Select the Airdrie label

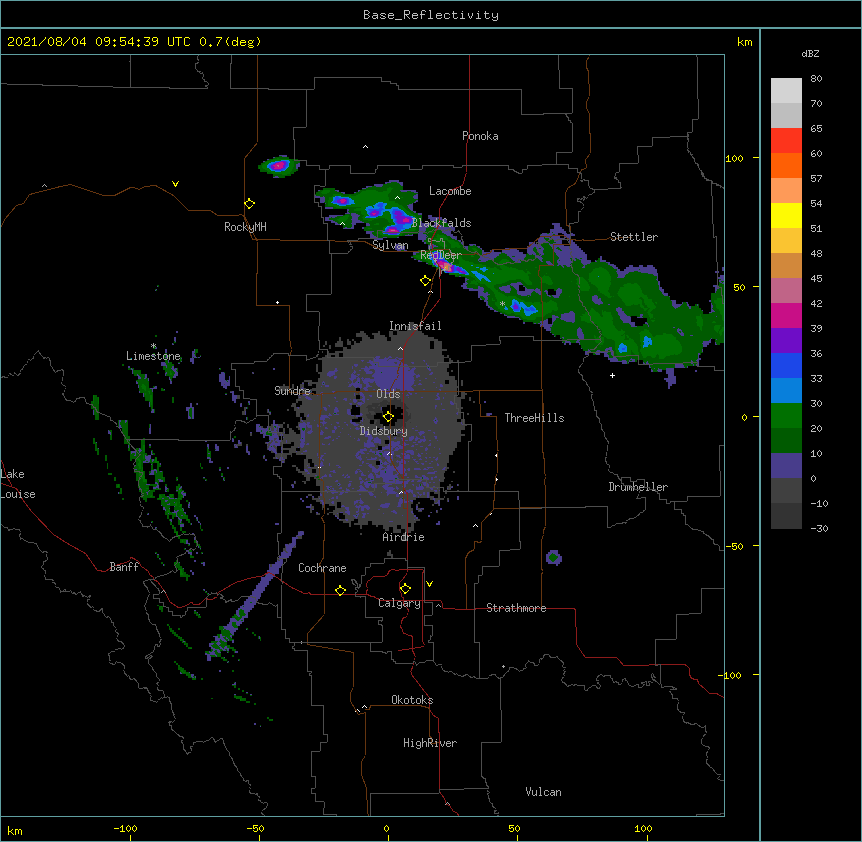(x=404, y=537)
